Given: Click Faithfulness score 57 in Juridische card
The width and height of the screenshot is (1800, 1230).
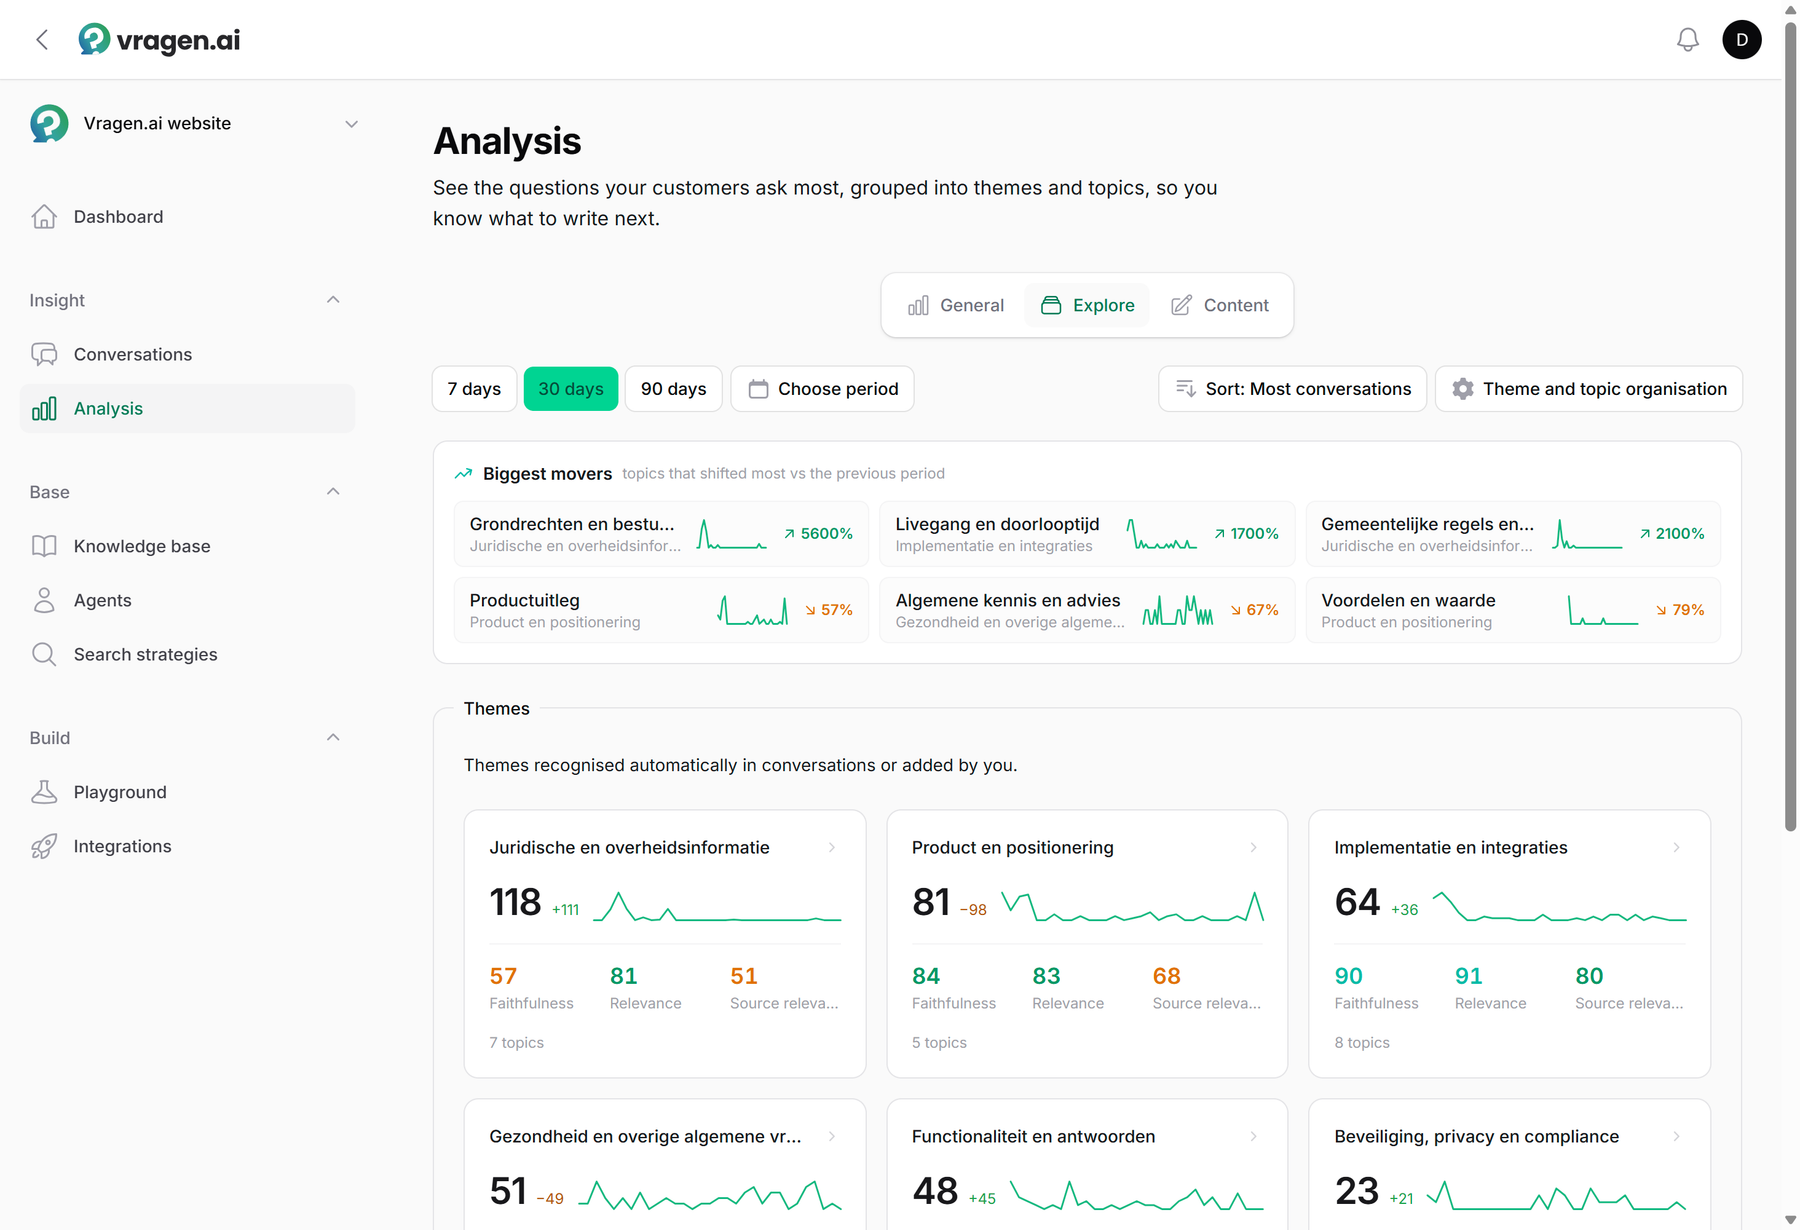Looking at the screenshot, I should pyautogui.click(x=503, y=976).
